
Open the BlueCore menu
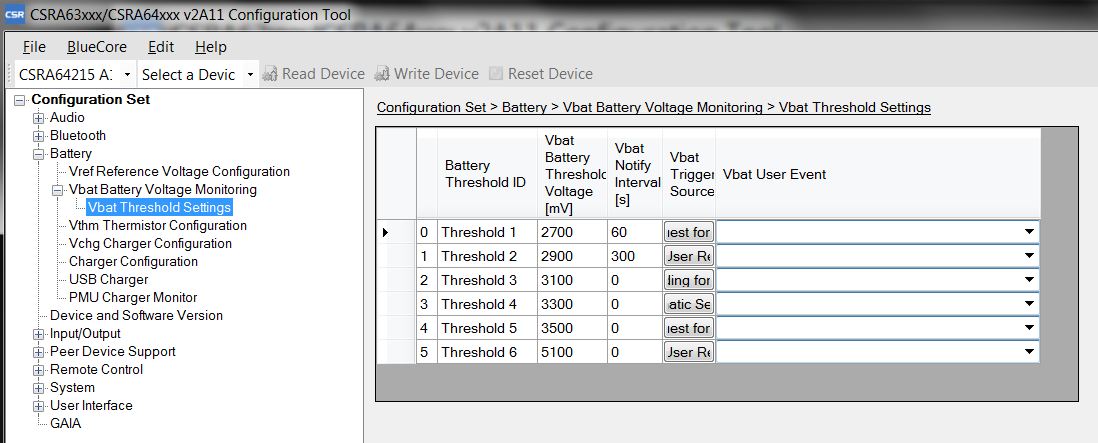[96, 47]
